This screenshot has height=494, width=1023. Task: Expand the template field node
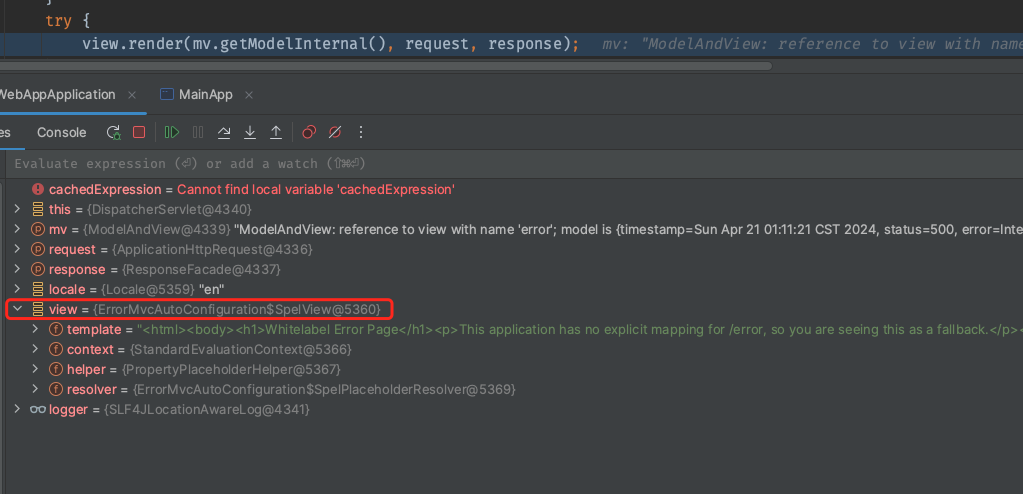point(36,329)
